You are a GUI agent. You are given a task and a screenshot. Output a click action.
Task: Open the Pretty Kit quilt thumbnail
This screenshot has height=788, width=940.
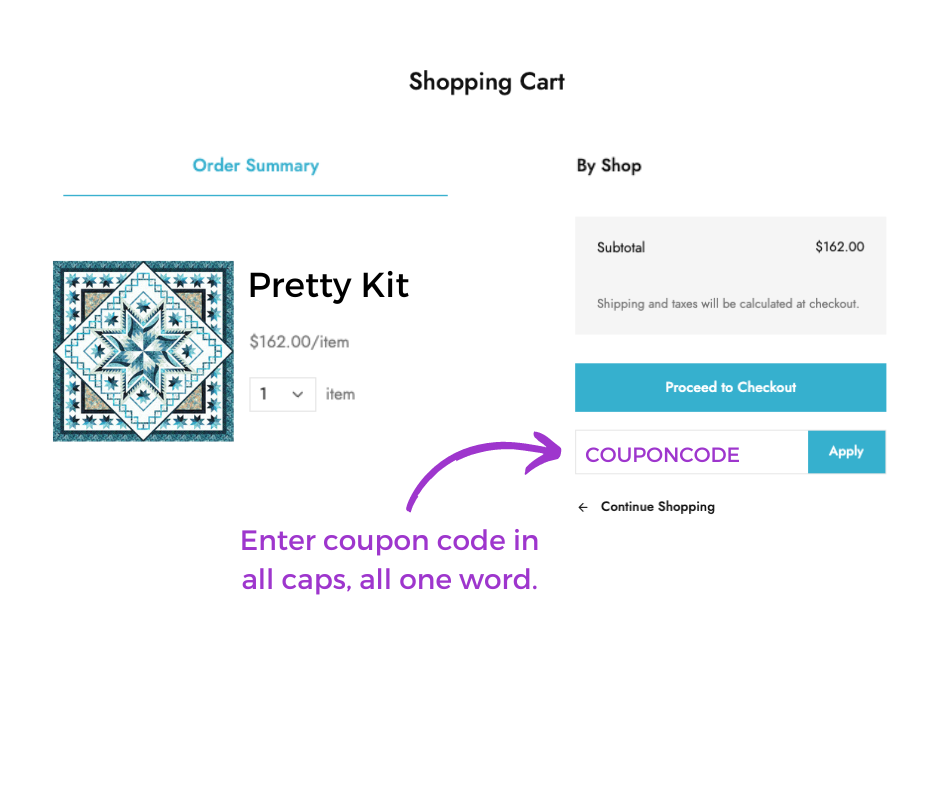click(143, 351)
